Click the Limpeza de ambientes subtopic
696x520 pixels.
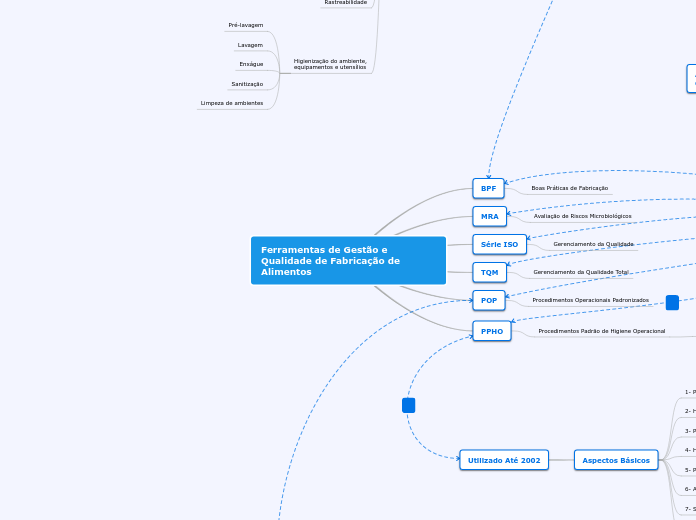pyautogui.click(x=232, y=103)
